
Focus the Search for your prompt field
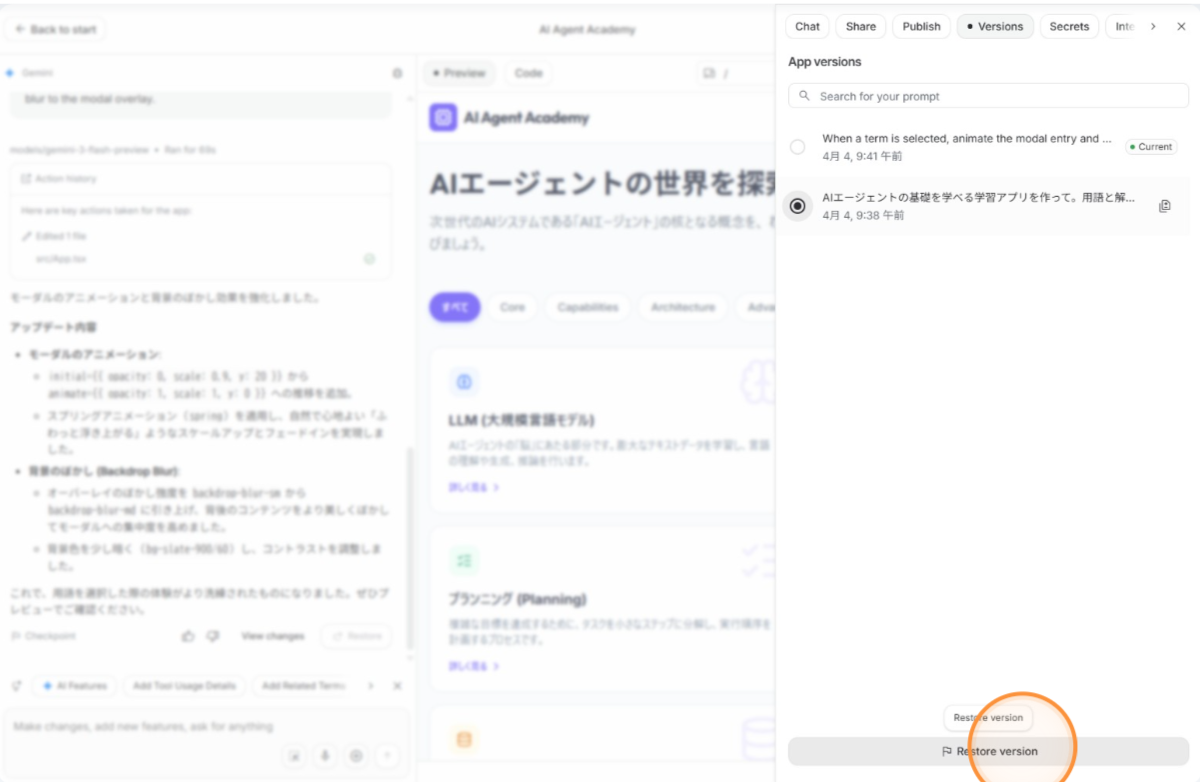tap(988, 96)
